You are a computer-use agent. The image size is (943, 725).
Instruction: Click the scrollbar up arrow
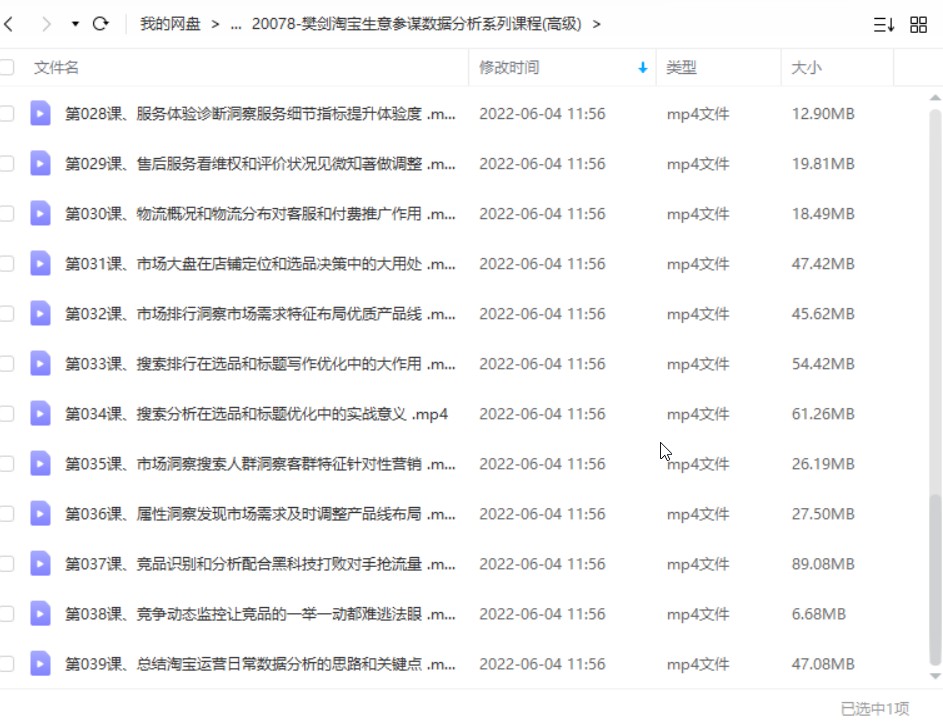tap(935, 97)
